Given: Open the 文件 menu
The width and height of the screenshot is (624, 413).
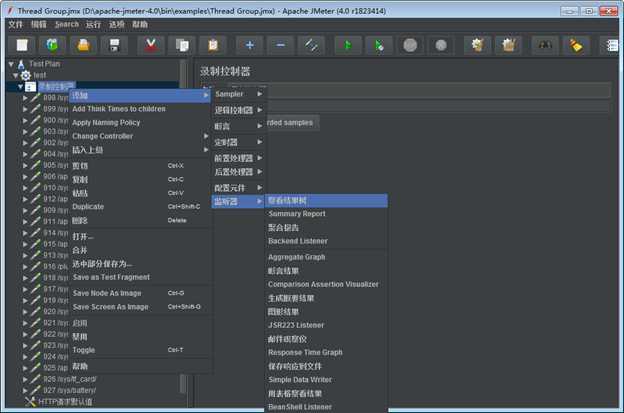Looking at the screenshot, I should 16,24.
